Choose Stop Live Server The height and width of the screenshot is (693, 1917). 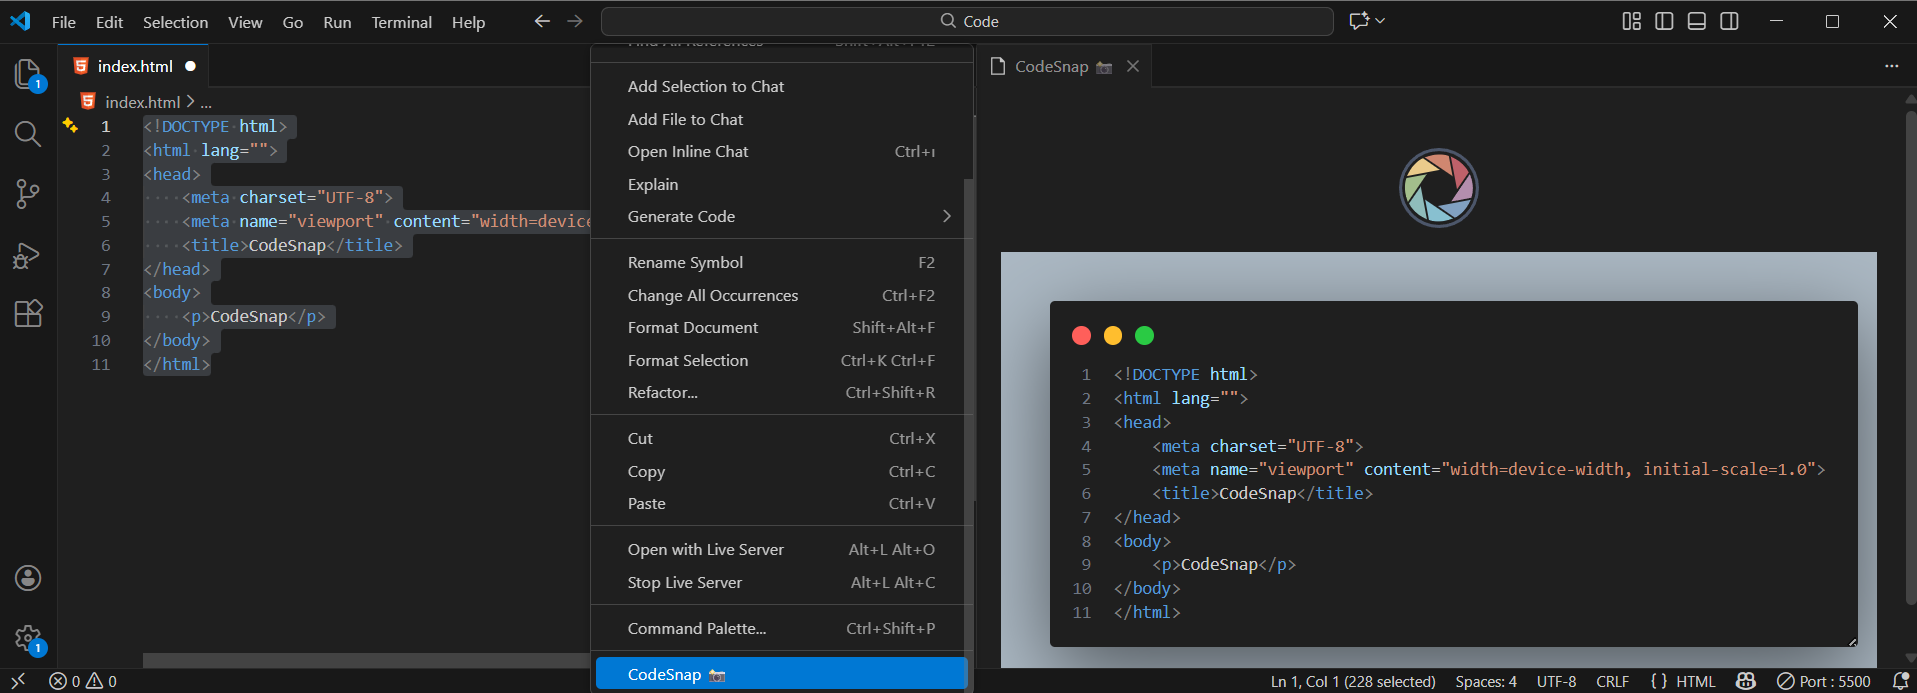(x=781, y=582)
